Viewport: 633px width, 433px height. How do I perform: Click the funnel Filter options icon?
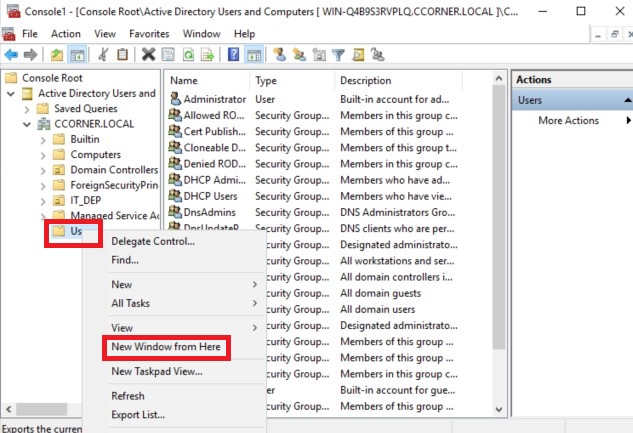point(338,54)
